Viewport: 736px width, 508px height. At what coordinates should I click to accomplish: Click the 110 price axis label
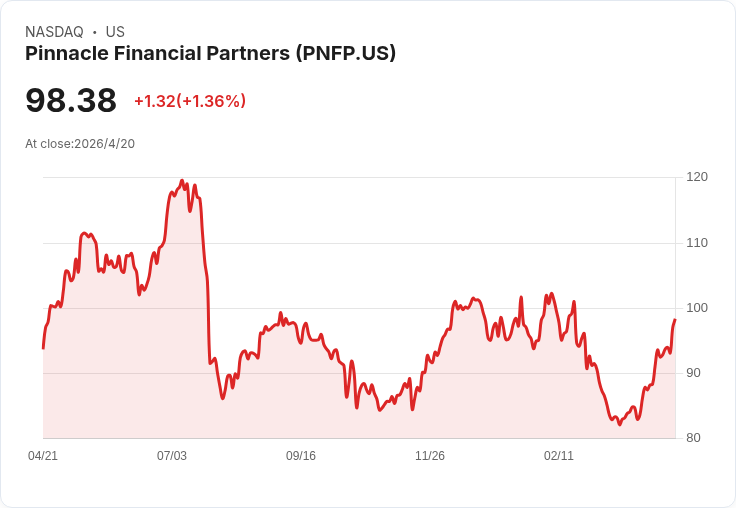click(x=697, y=243)
